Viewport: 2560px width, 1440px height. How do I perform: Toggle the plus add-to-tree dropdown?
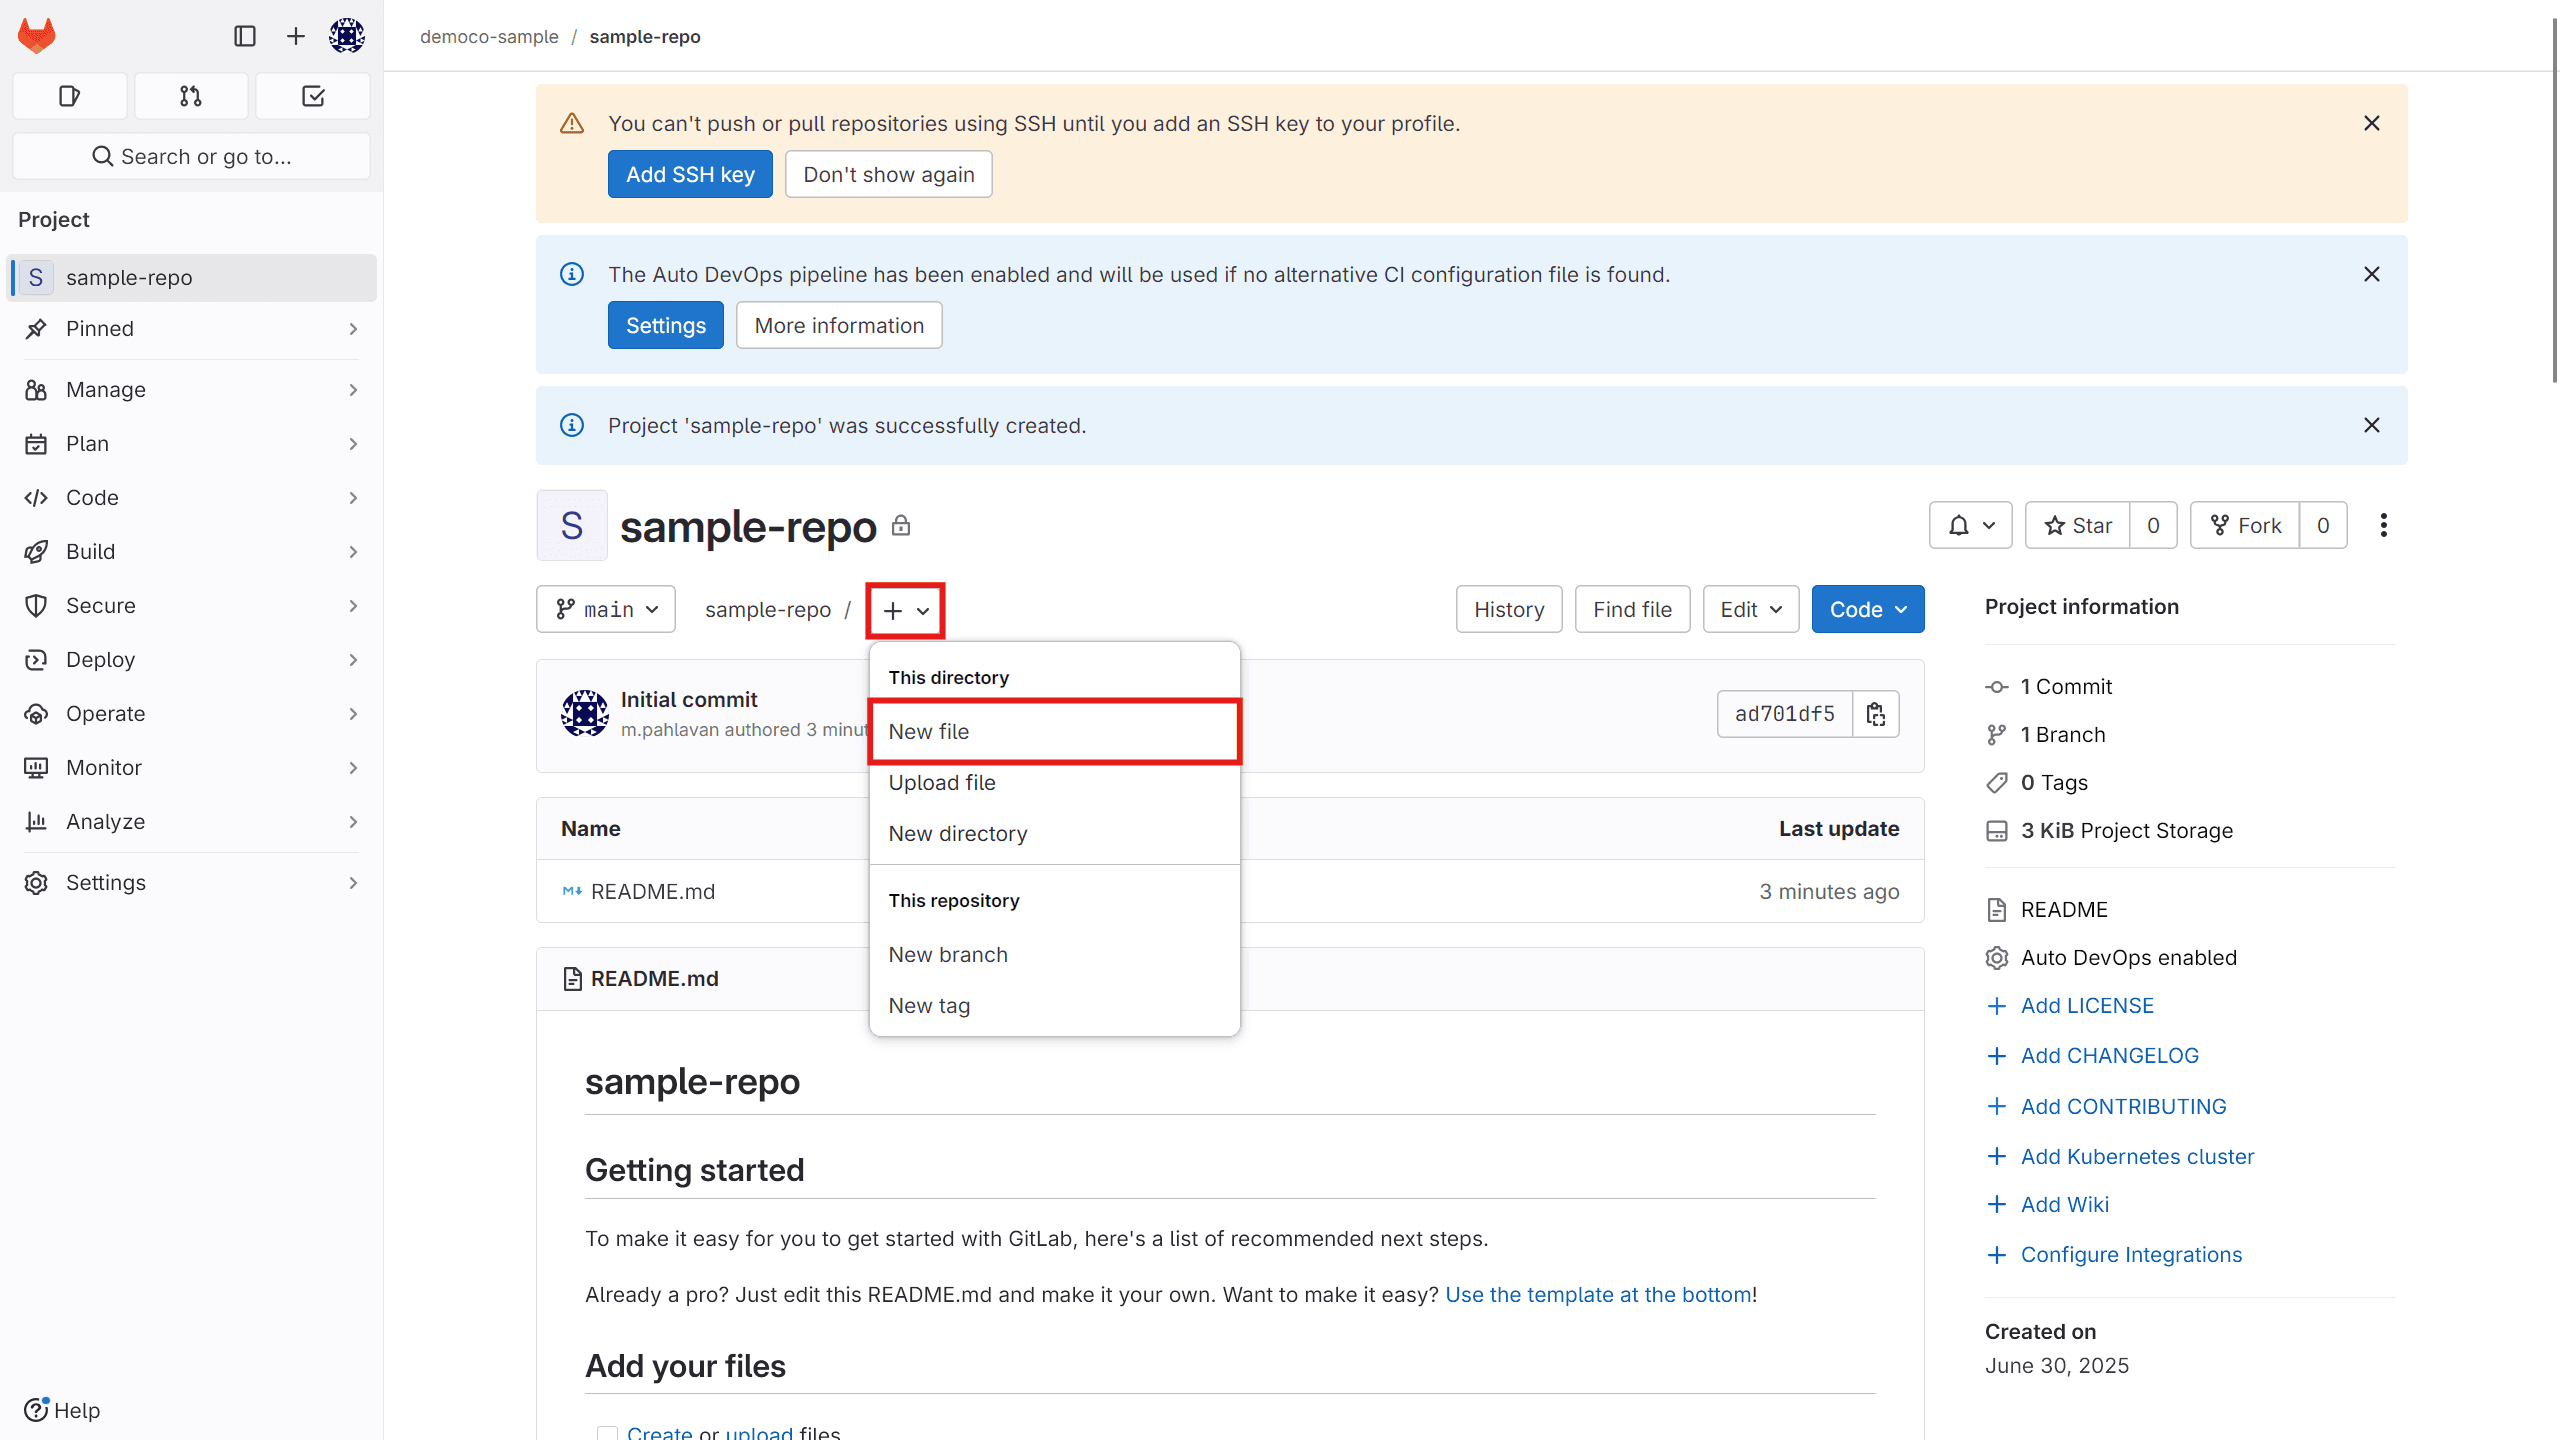point(906,610)
